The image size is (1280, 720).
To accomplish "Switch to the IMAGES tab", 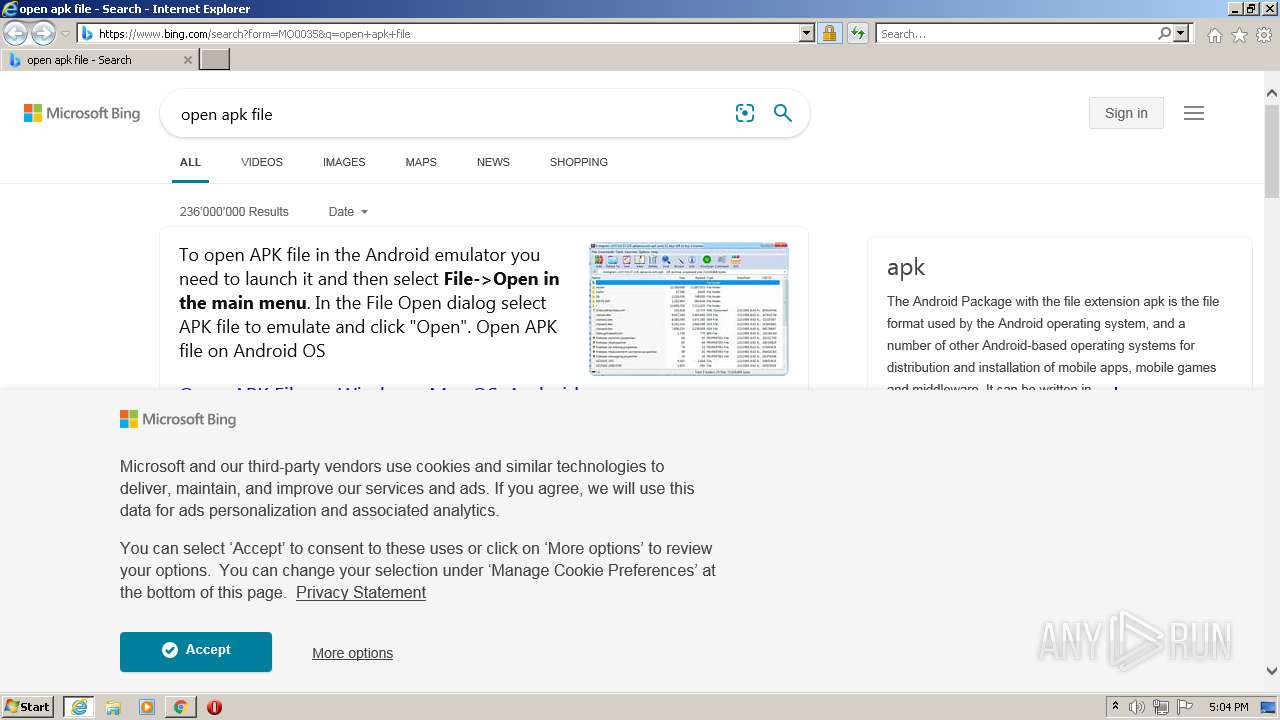I will point(344,162).
